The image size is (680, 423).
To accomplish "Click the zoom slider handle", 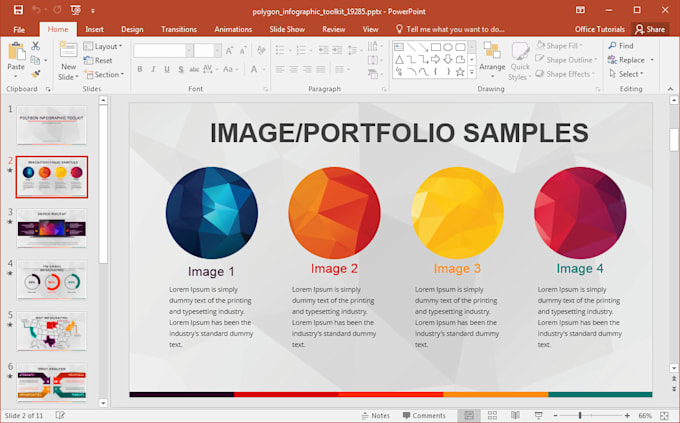I will [579, 415].
